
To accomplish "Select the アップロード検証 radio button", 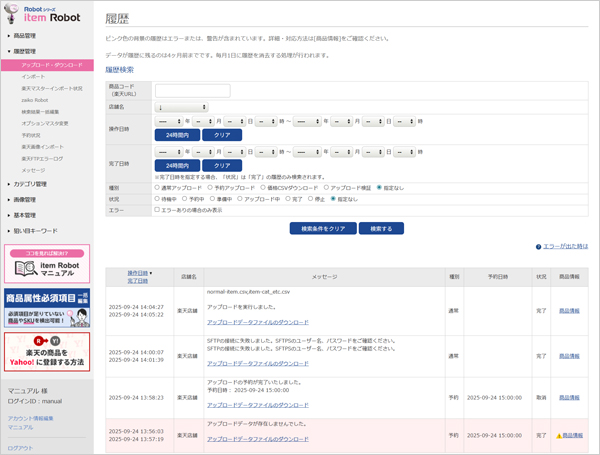I will [326, 188].
